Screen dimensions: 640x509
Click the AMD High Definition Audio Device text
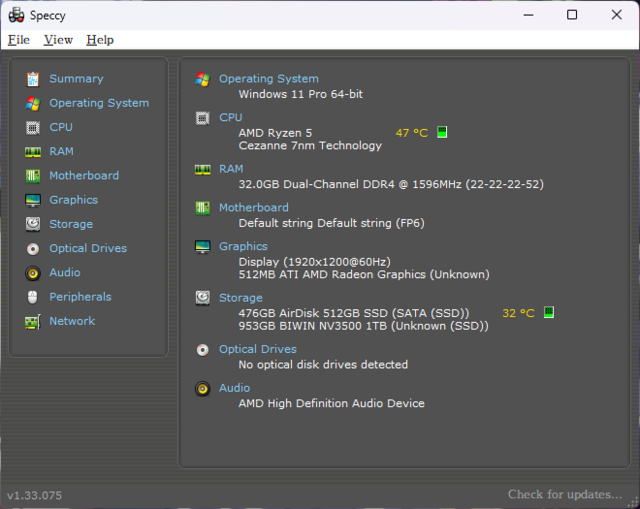click(331, 404)
